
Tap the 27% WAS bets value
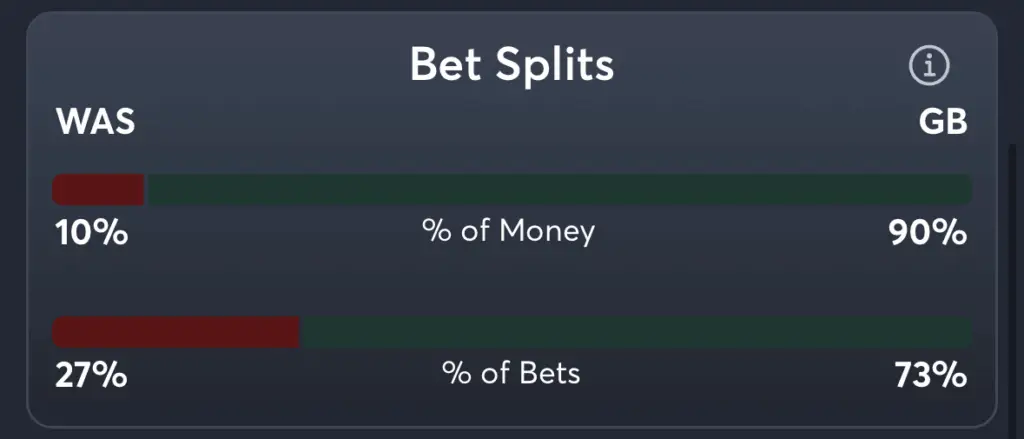coord(91,376)
